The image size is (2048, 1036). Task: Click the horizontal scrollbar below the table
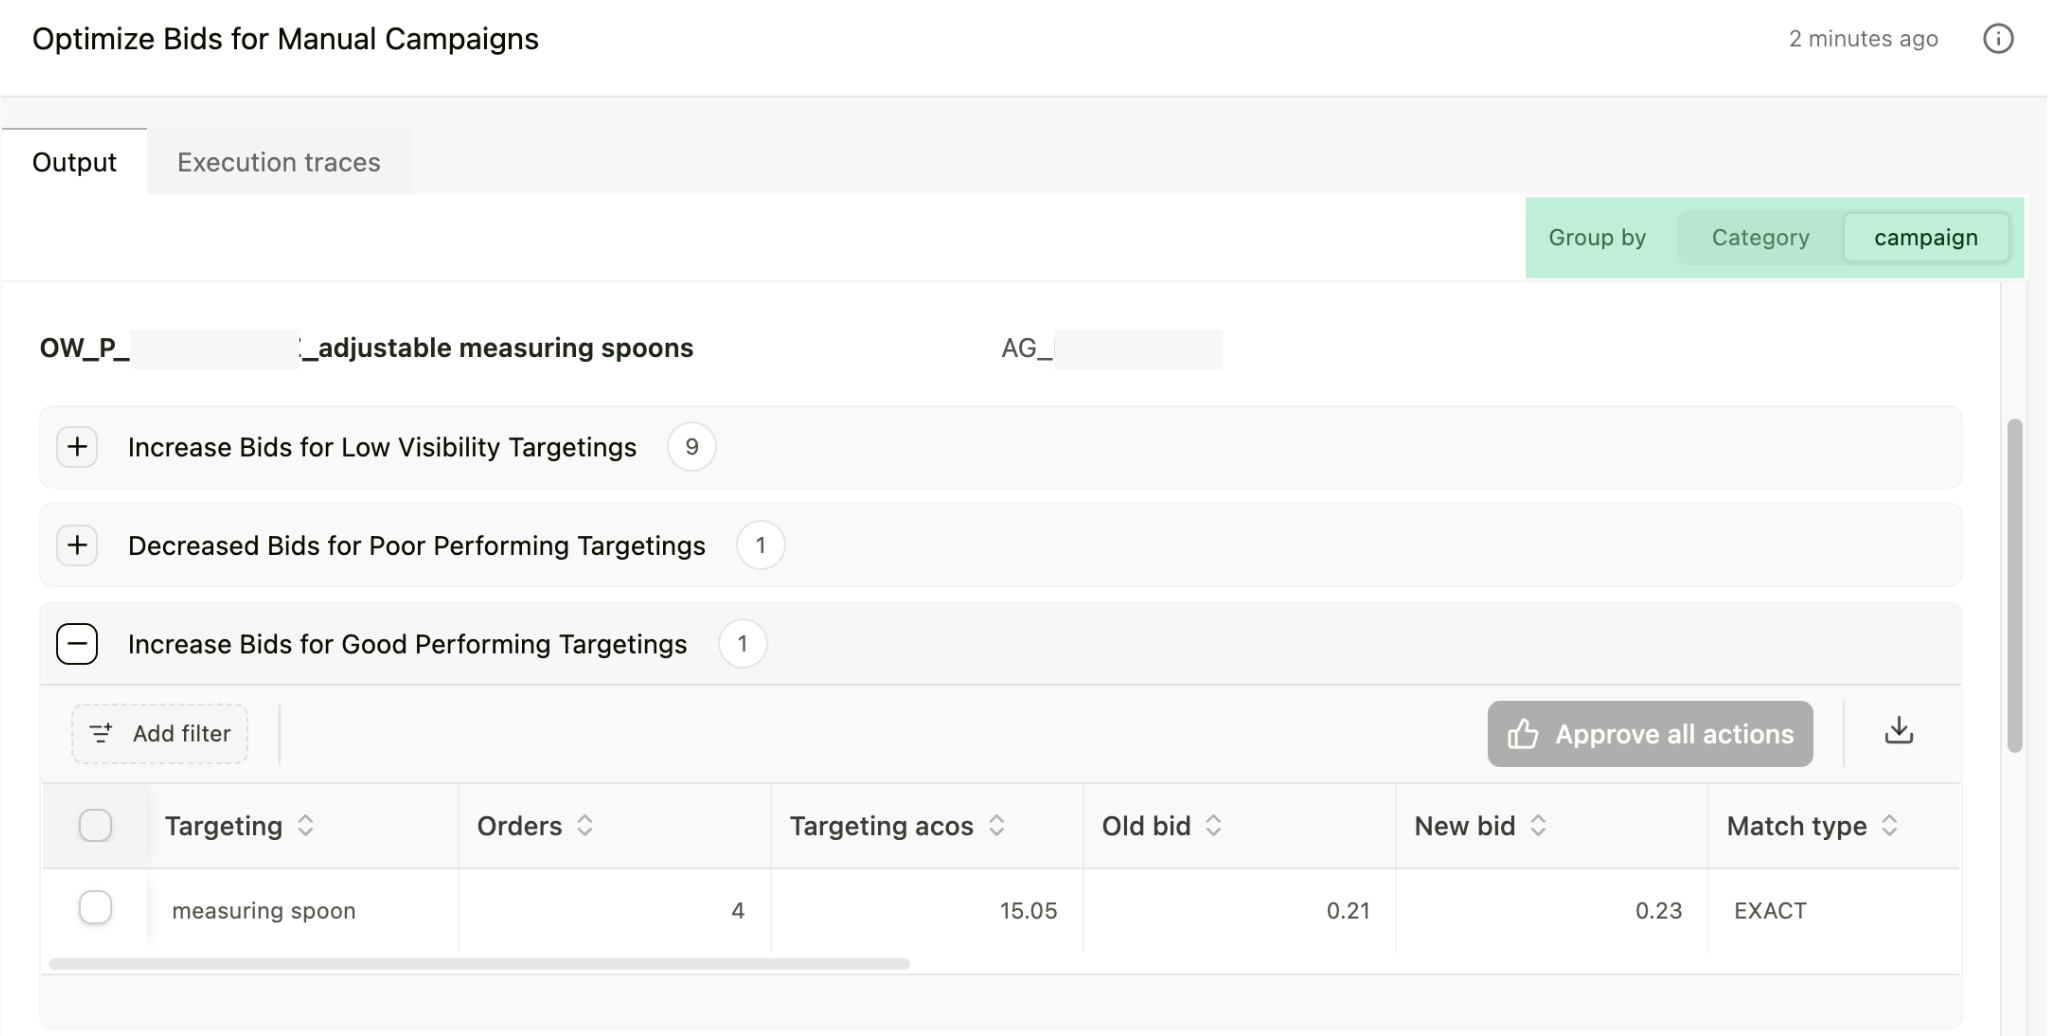pos(480,964)
